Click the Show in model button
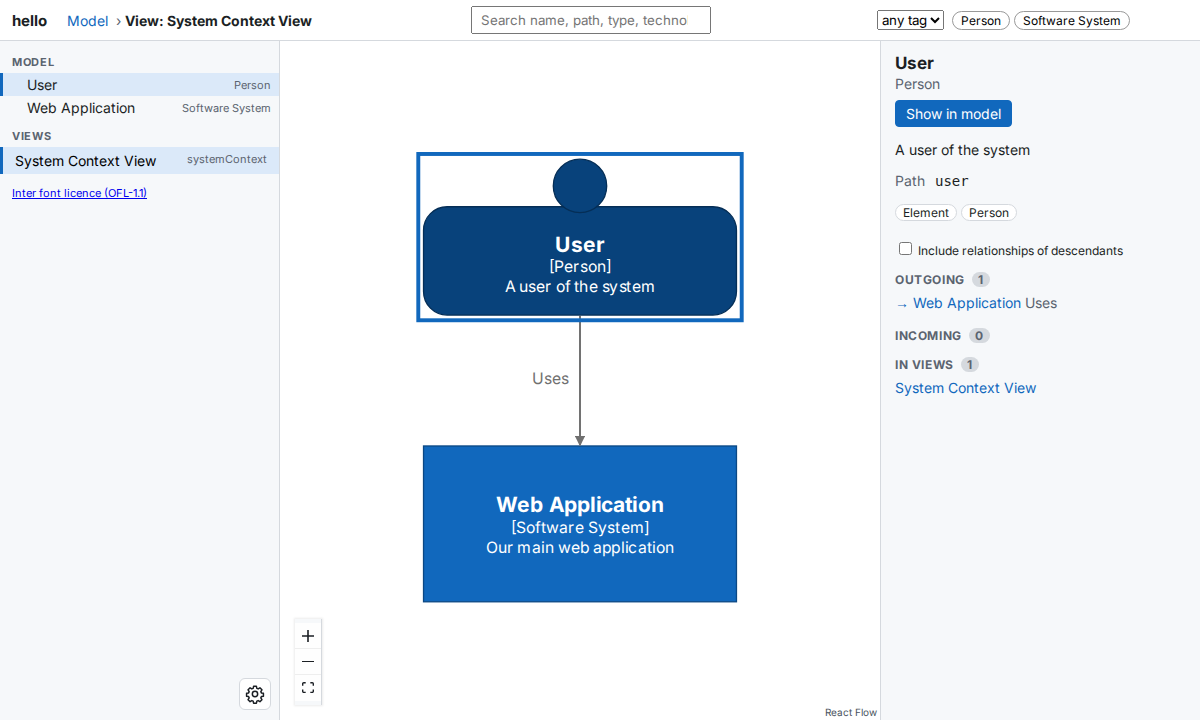The height and width of the screenshot is (720, 1200). pos(953,114)
